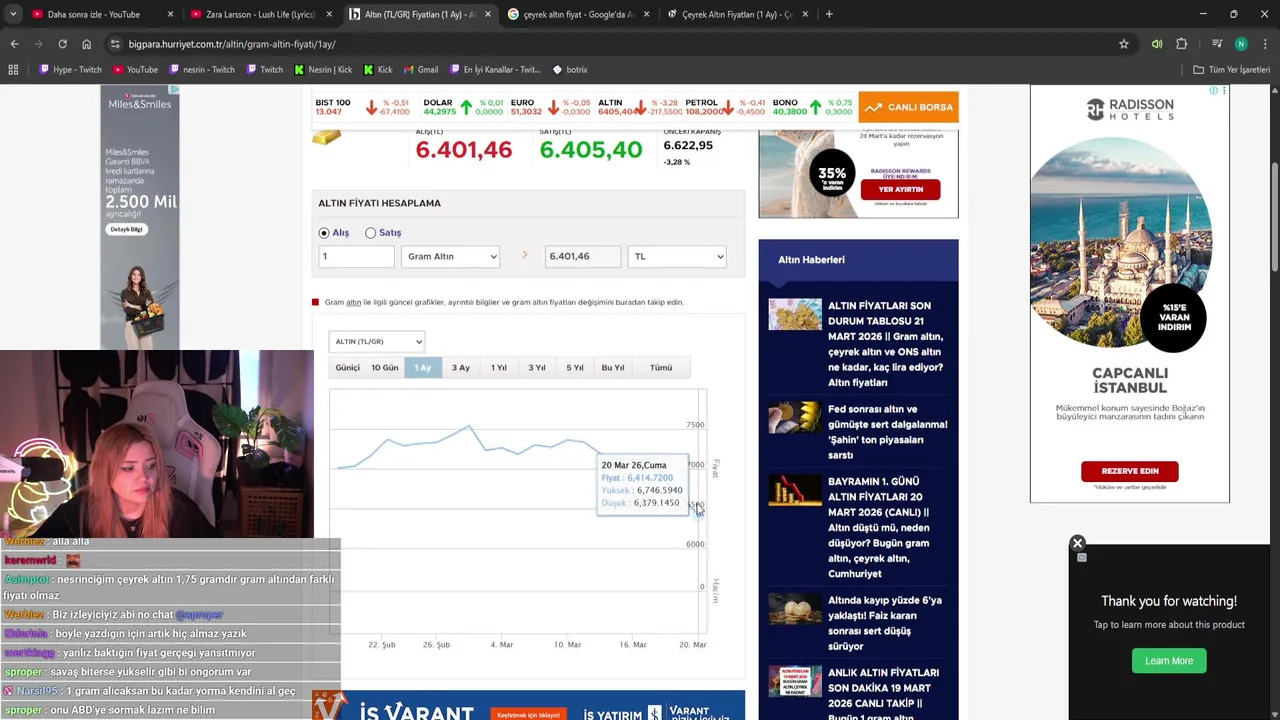
Task: Select the Bu Yıl chart range
Action: [x=613, y=368]
